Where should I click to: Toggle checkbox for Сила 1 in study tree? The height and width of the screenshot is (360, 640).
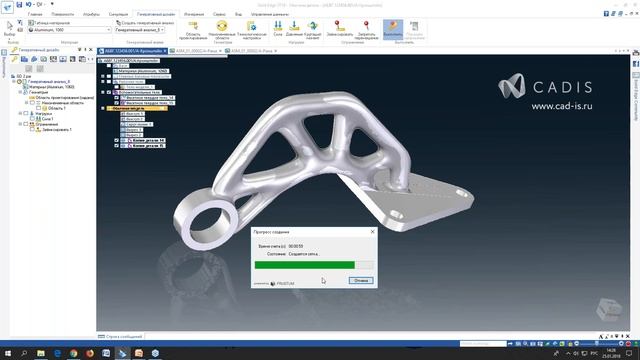tap(32, 119)
